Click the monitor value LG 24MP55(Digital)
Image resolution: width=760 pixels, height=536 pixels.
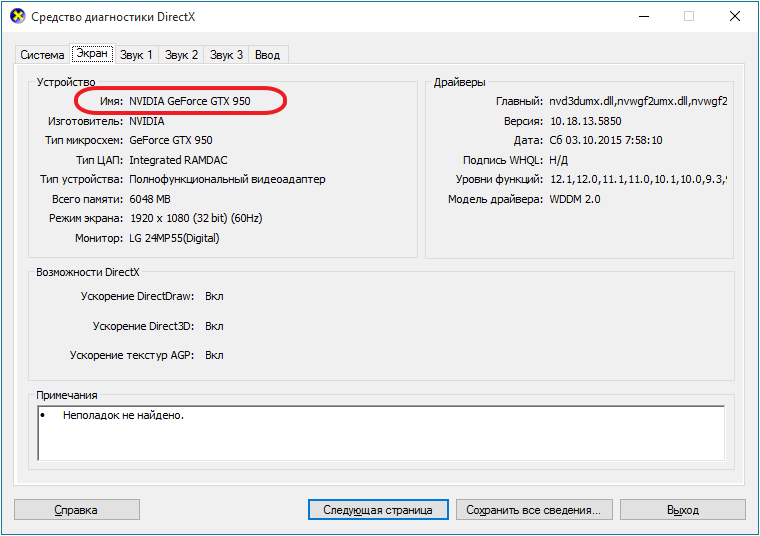[x=174, y=238]
